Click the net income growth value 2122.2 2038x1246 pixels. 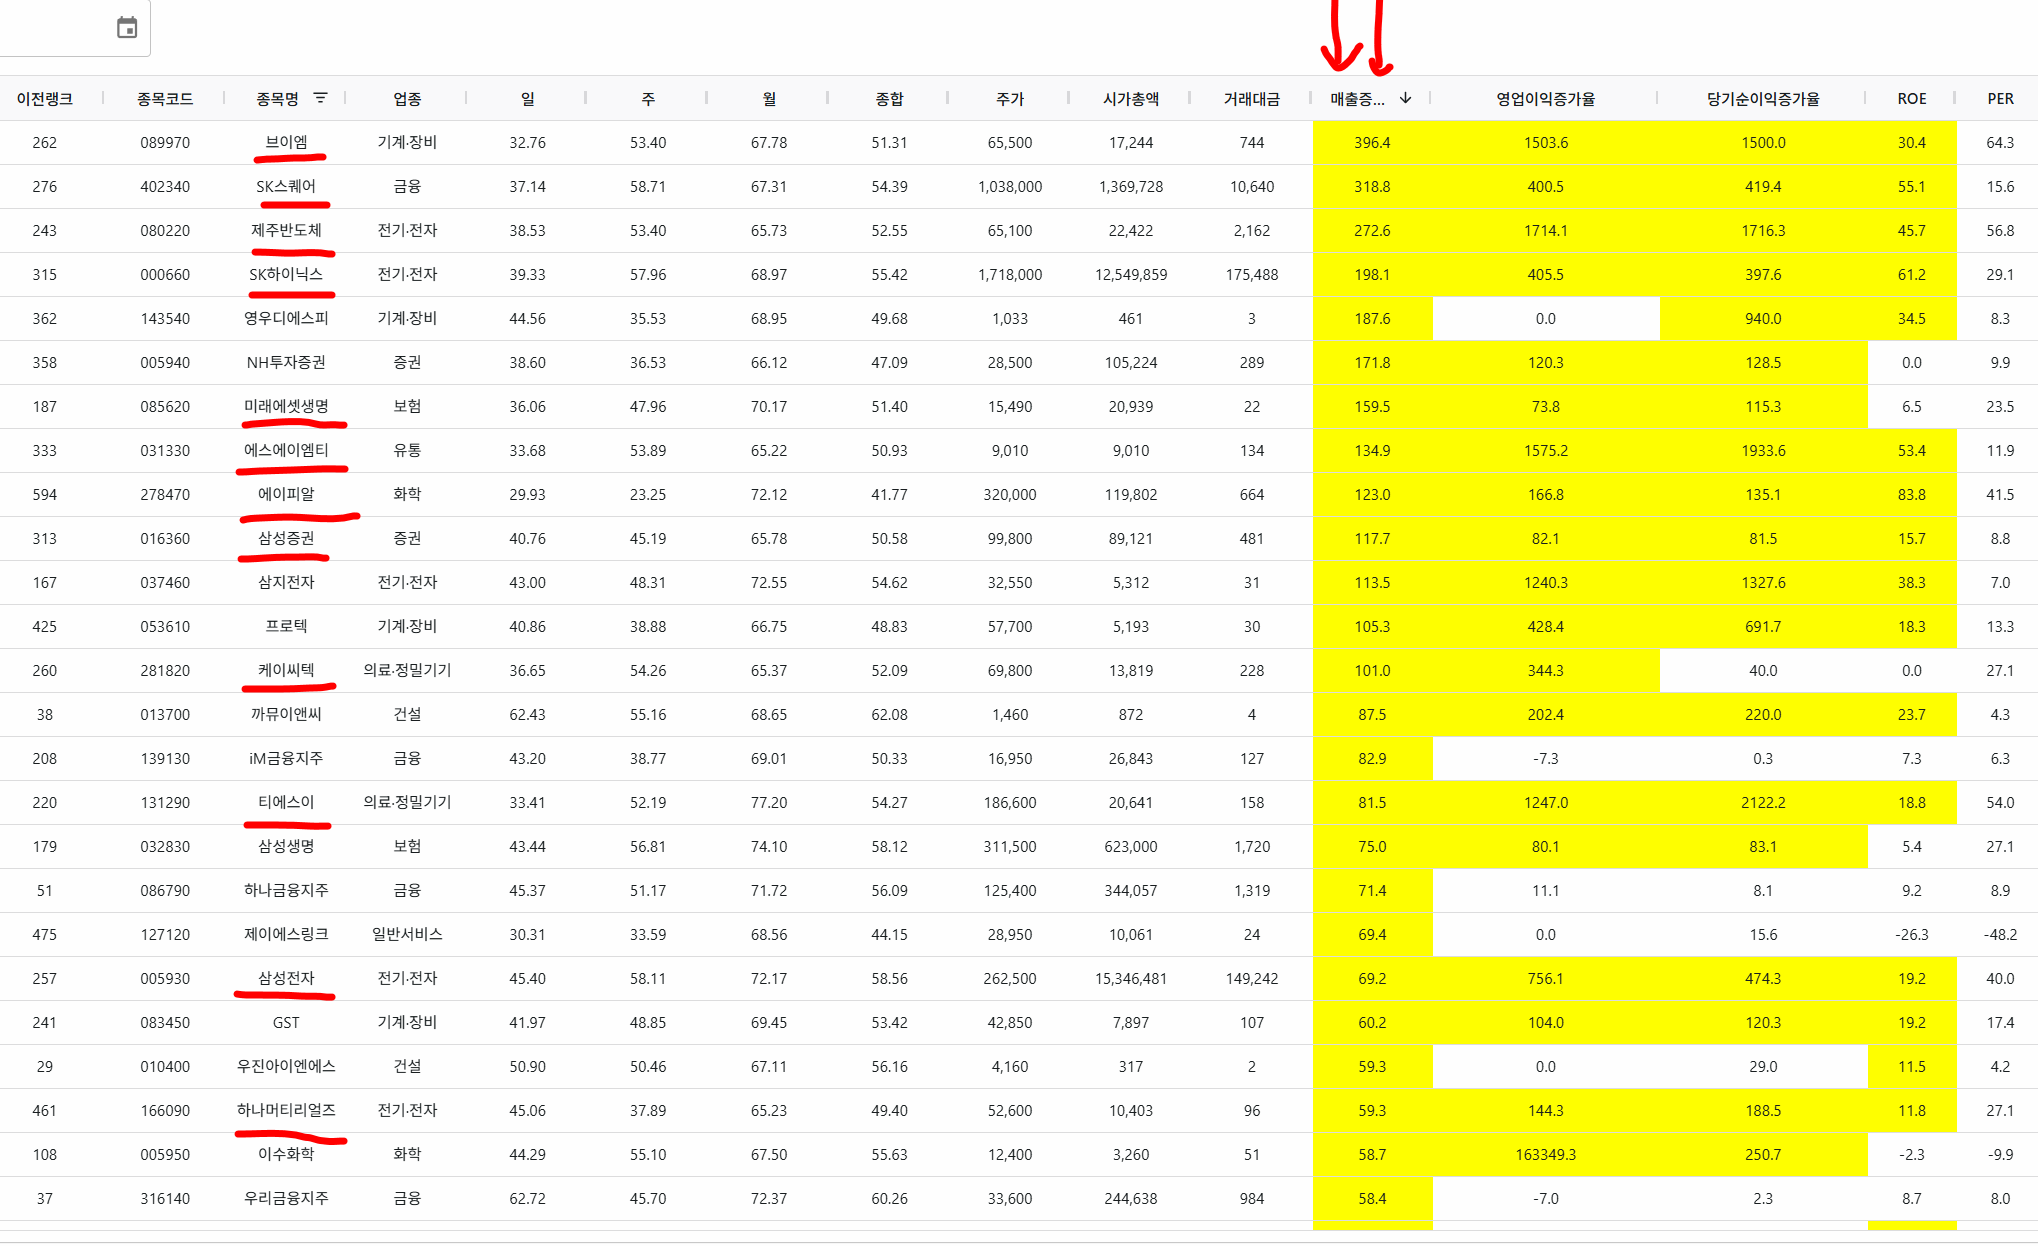tap(1763, 803)
